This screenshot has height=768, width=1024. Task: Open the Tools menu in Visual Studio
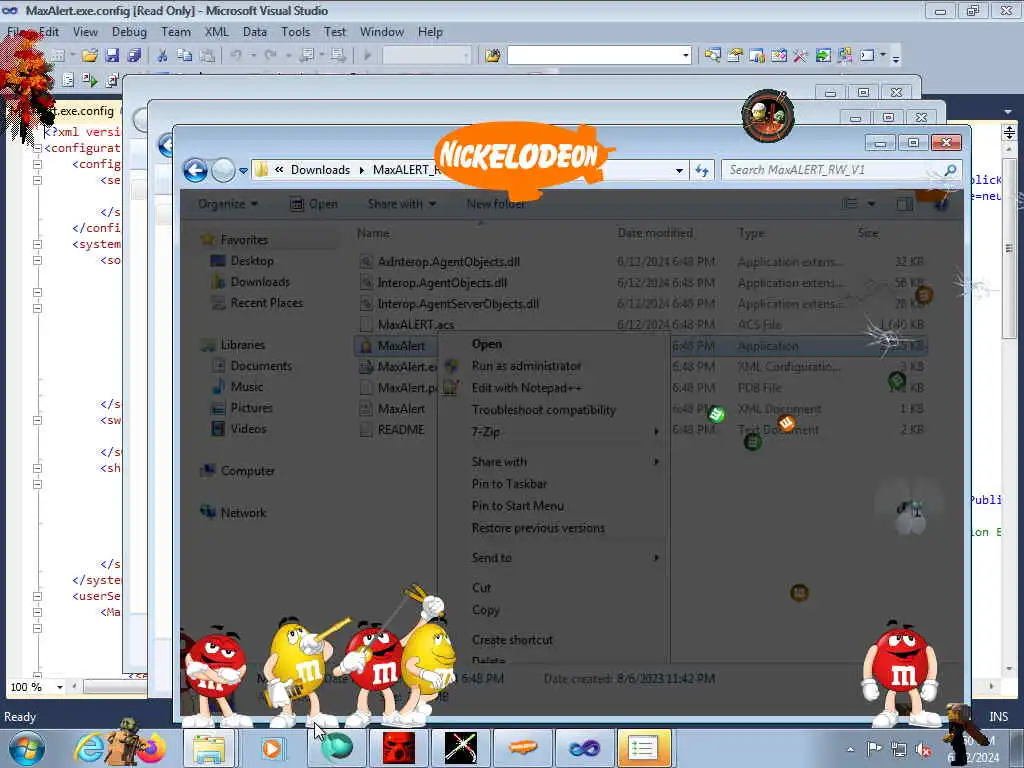pyautogui.click(x=295, y=31)
